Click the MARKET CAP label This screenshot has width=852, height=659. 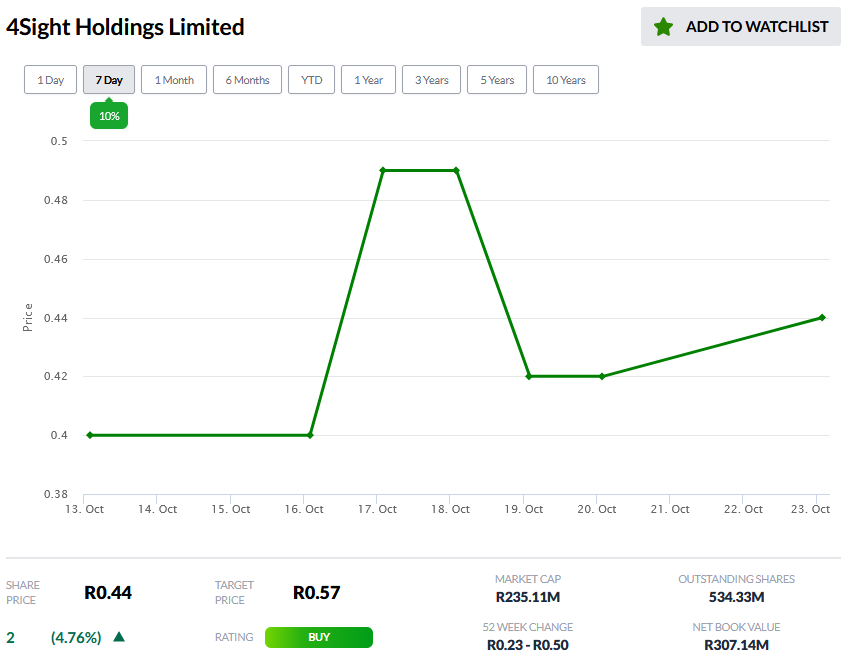(x=528, y=579)
